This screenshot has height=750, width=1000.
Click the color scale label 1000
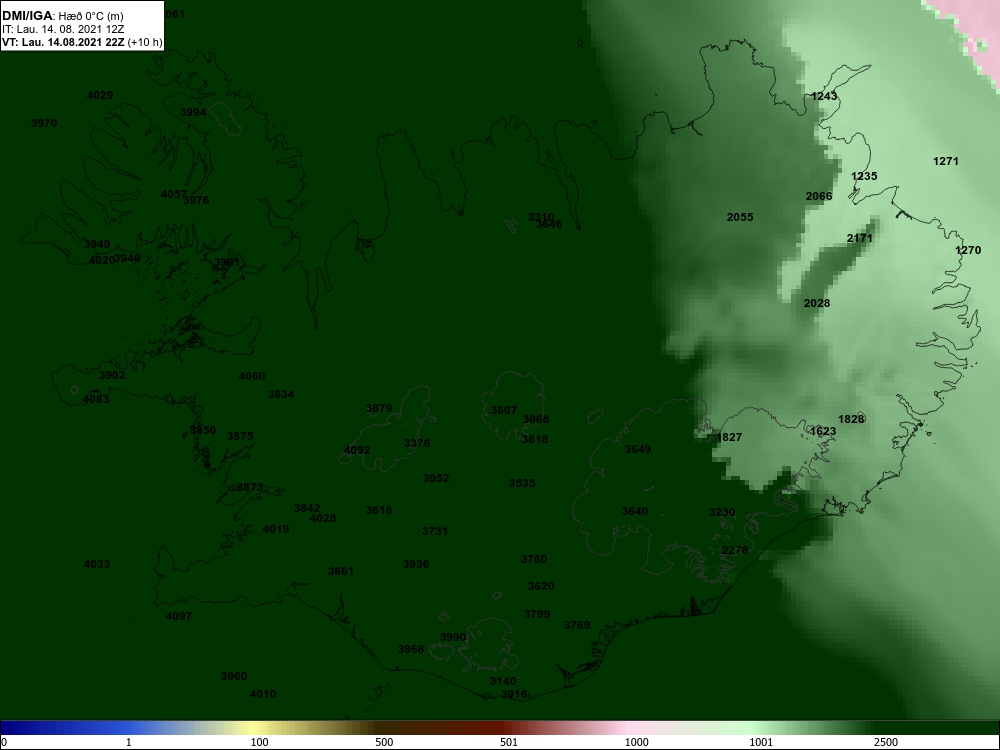pos(636,742)
